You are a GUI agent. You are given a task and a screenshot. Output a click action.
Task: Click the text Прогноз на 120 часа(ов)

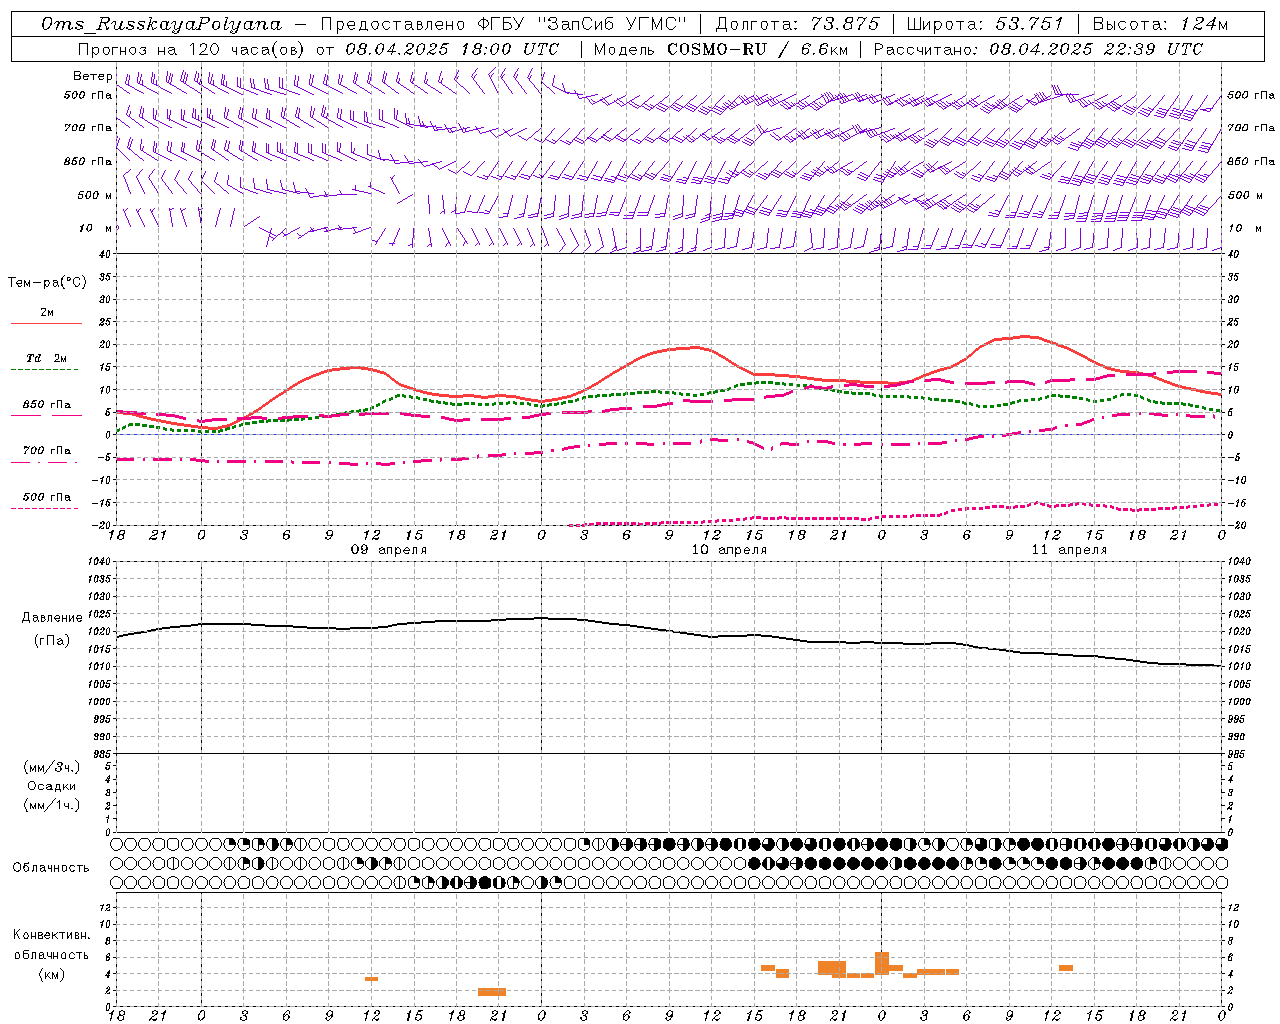[191, 49]
